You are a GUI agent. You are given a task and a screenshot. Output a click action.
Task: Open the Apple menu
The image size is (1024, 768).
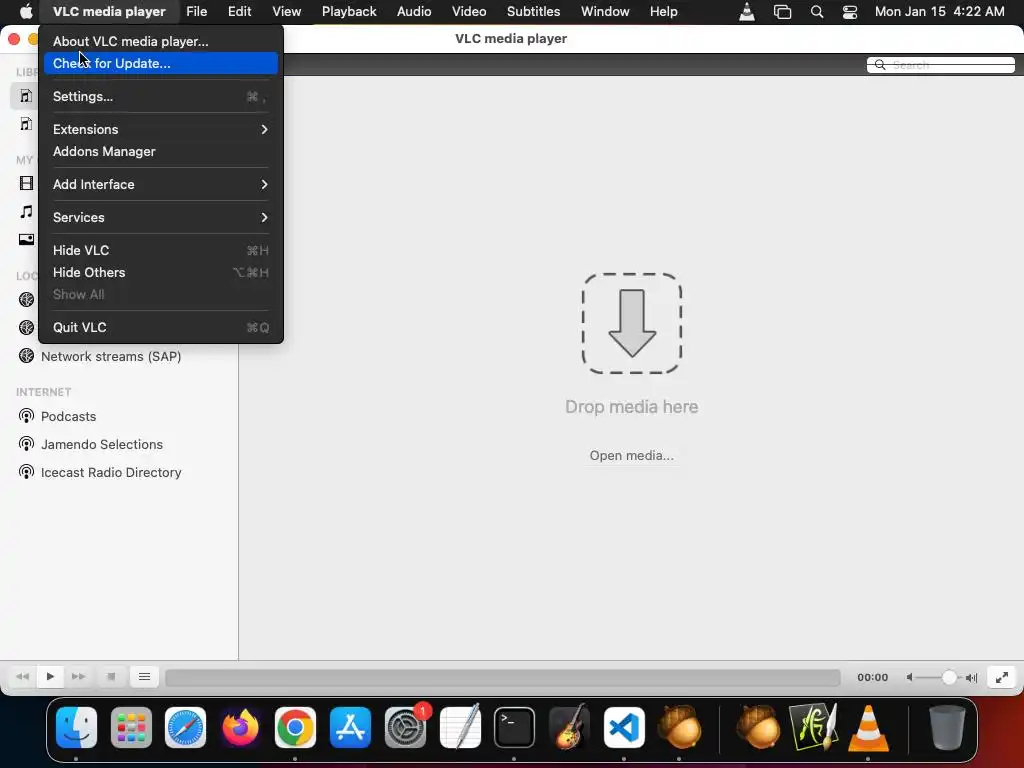coord(25,11)
